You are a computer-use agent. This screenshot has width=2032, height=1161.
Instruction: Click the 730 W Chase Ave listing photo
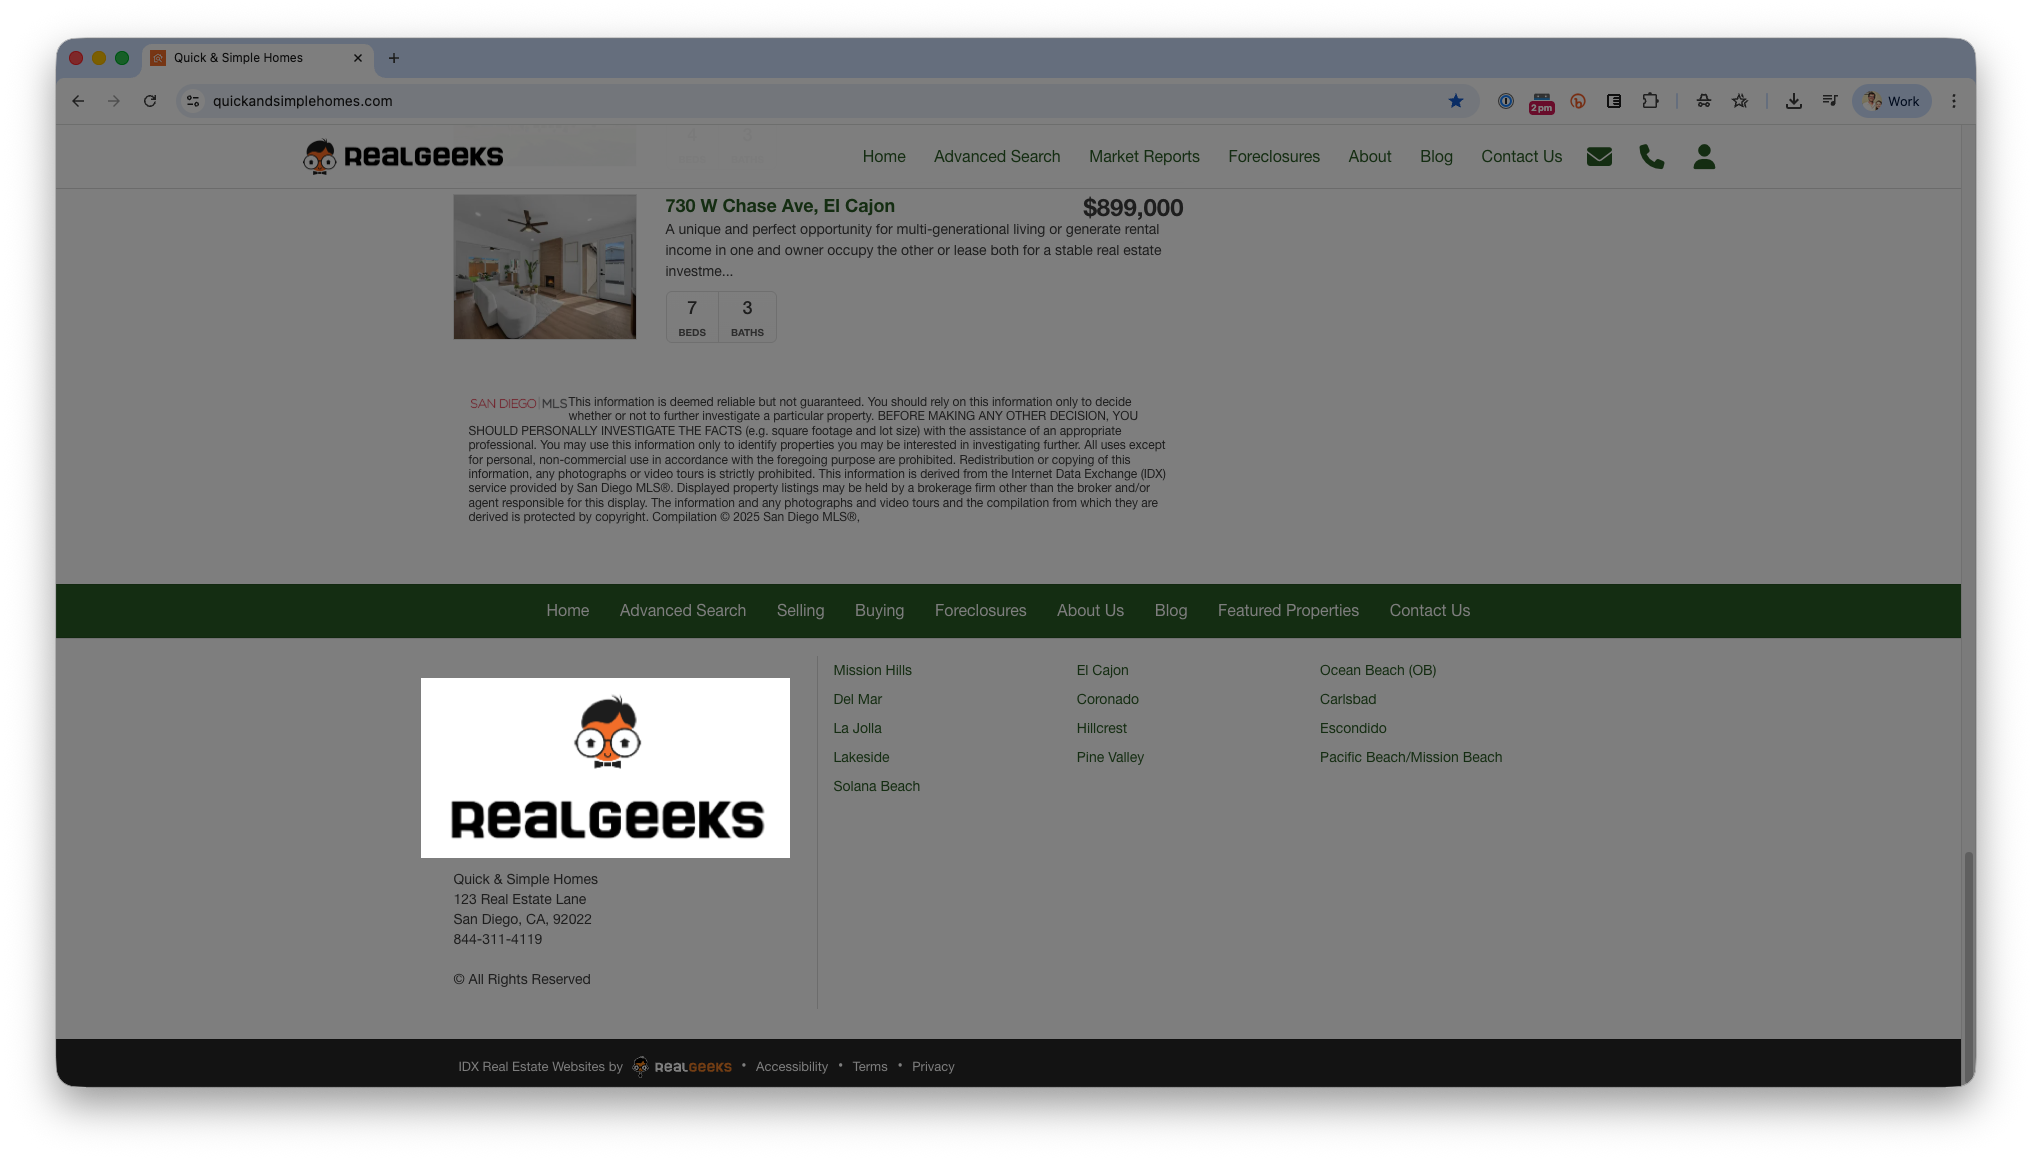pyautogui.click(x=544, y=267)
